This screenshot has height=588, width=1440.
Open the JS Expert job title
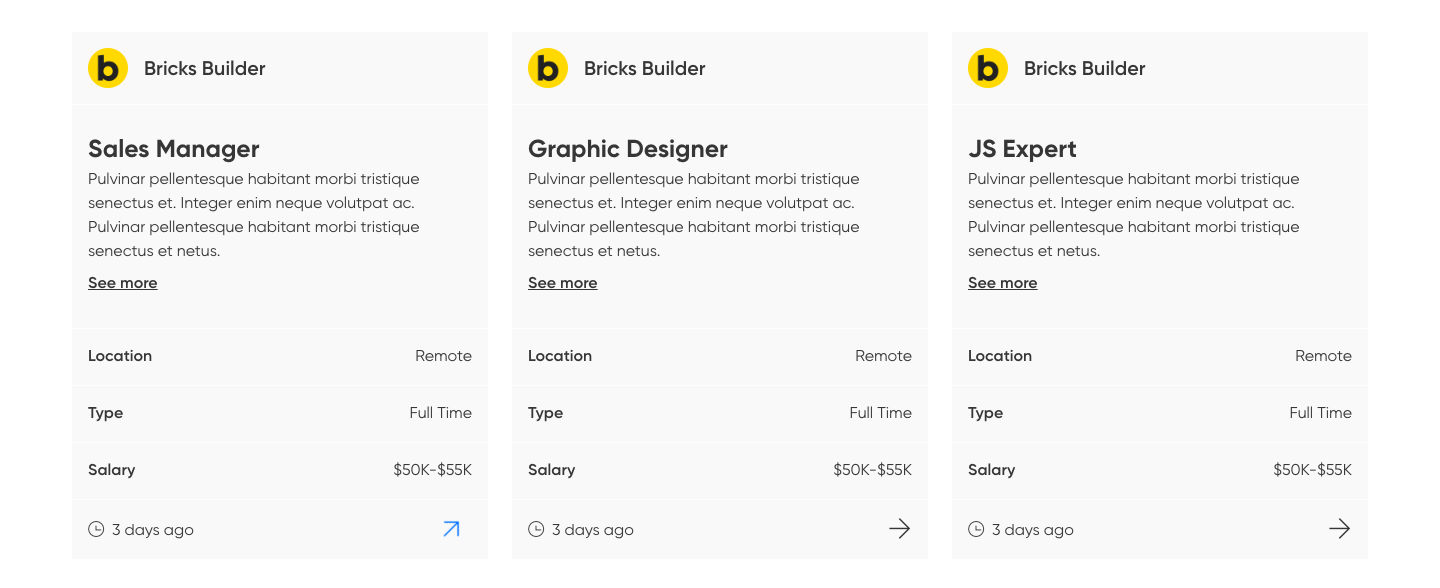(x=1022, y=149)
